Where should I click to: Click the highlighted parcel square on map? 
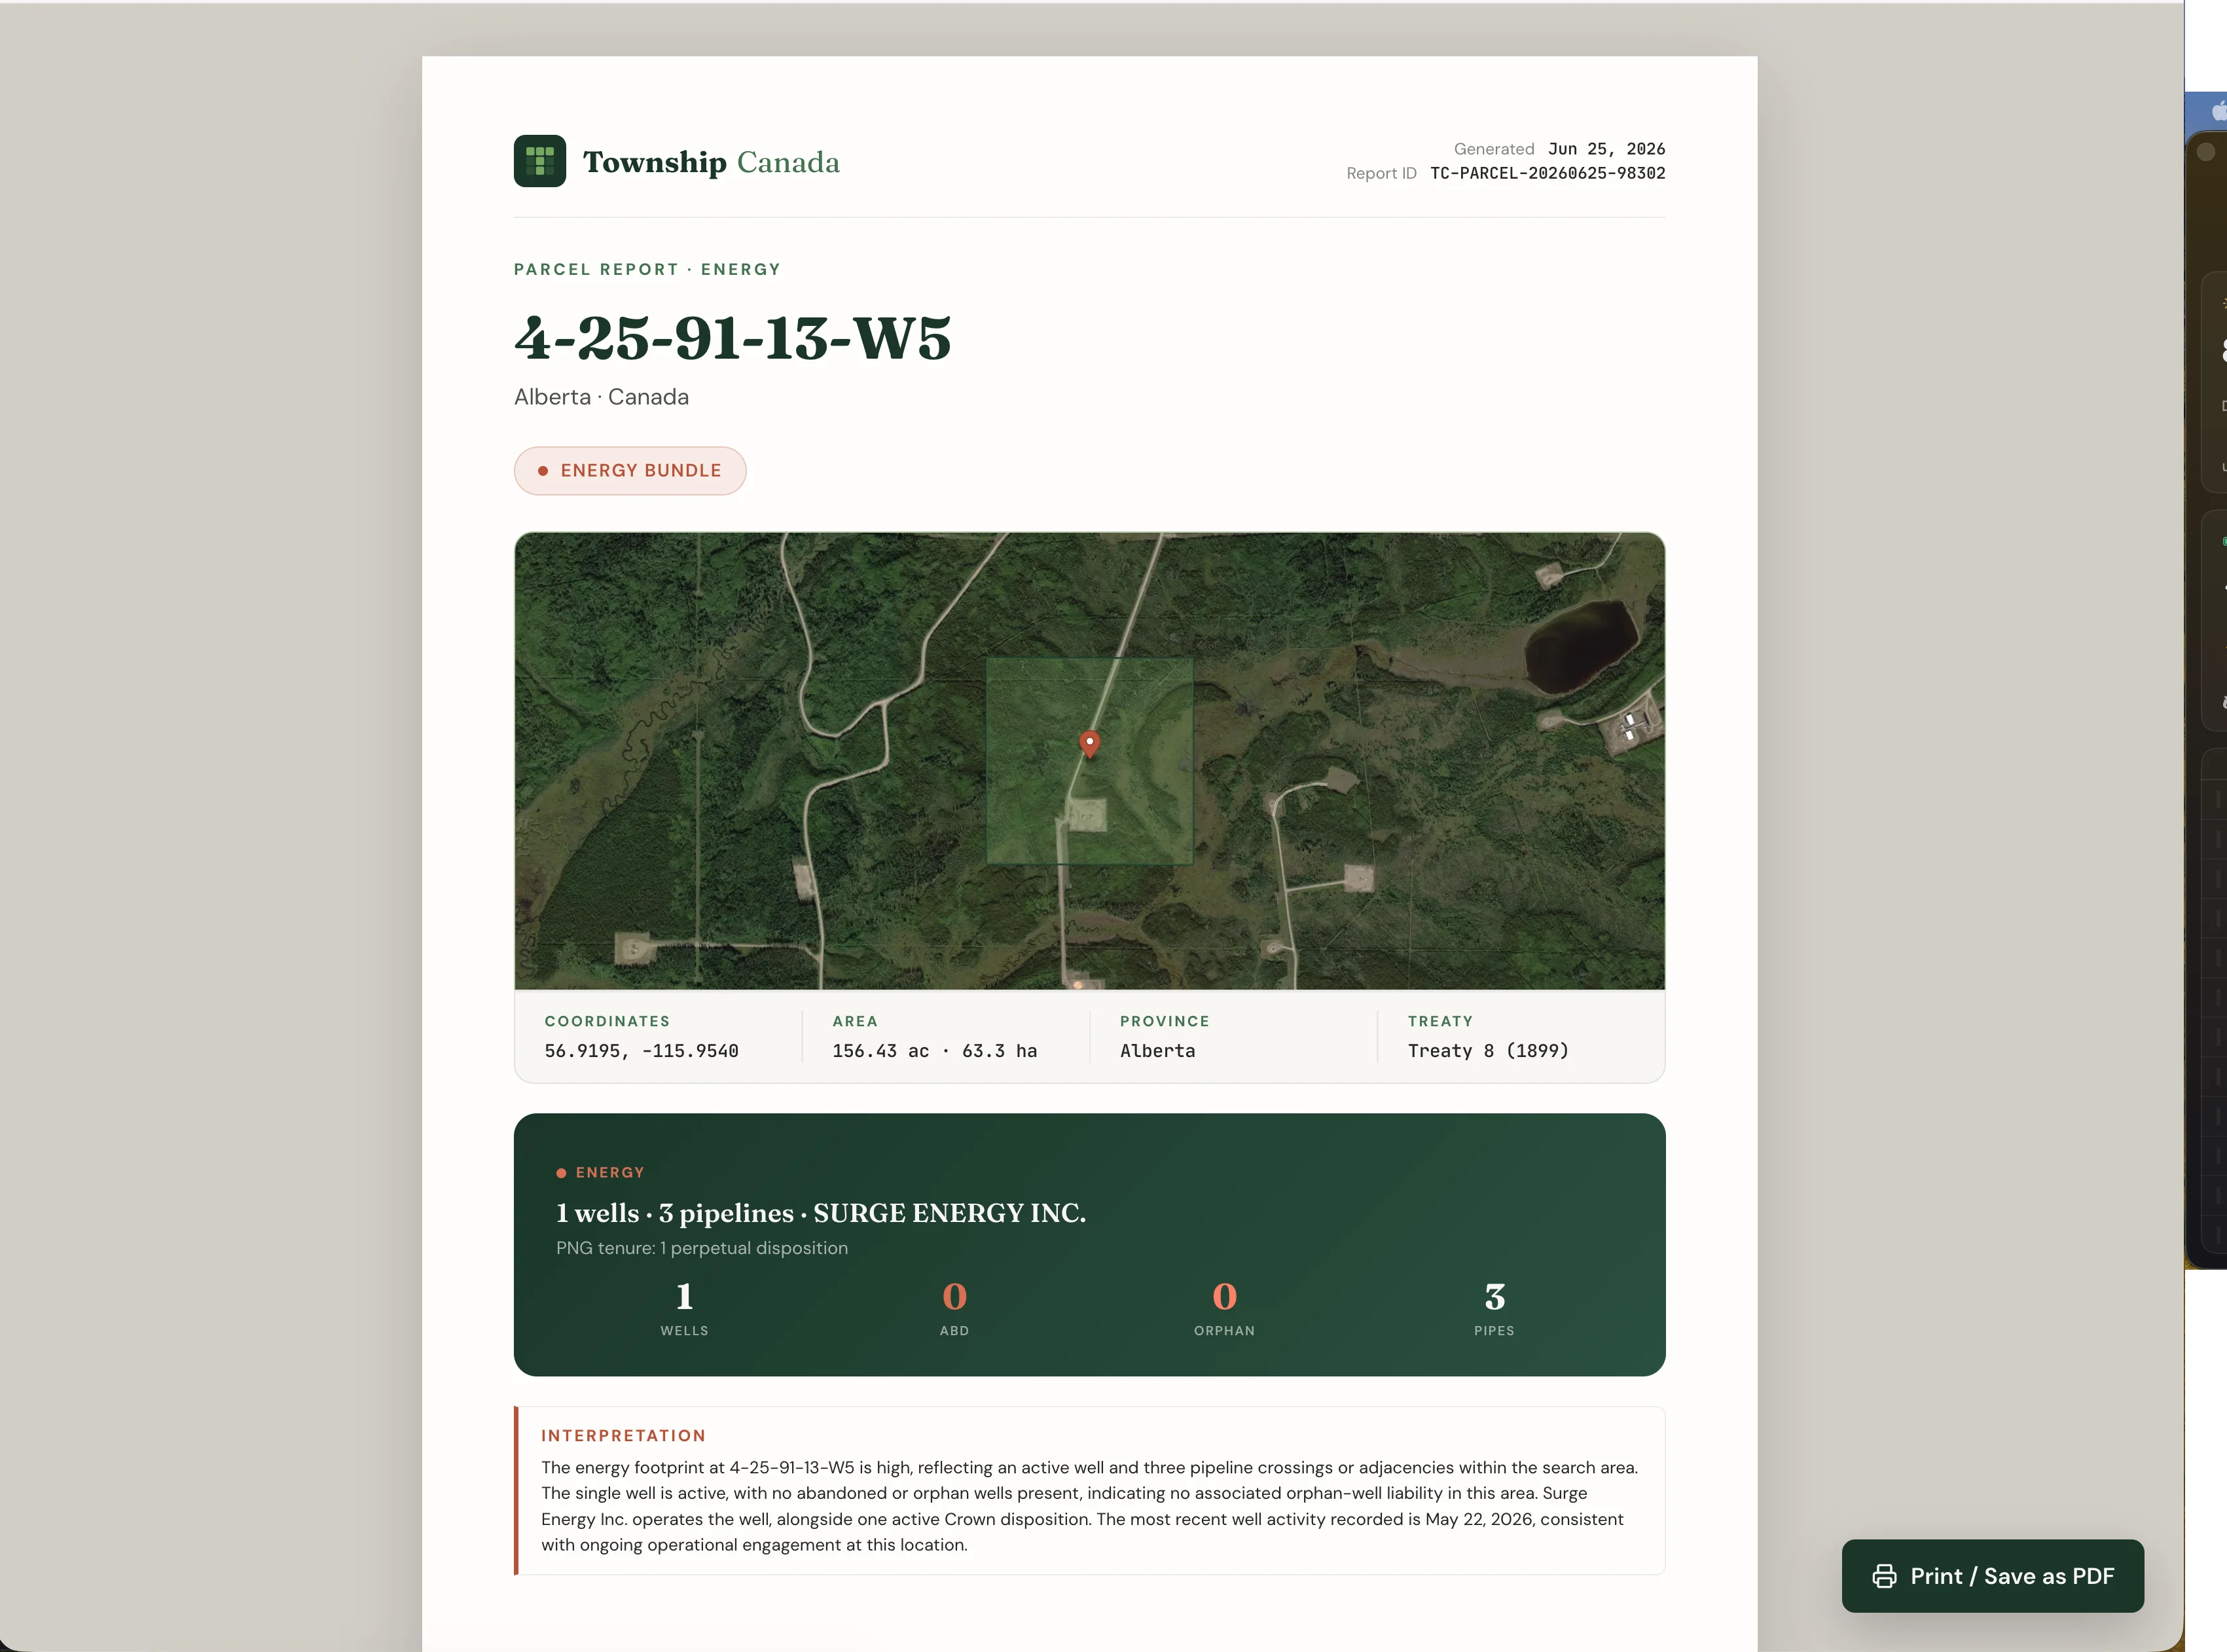[1090, 761]
